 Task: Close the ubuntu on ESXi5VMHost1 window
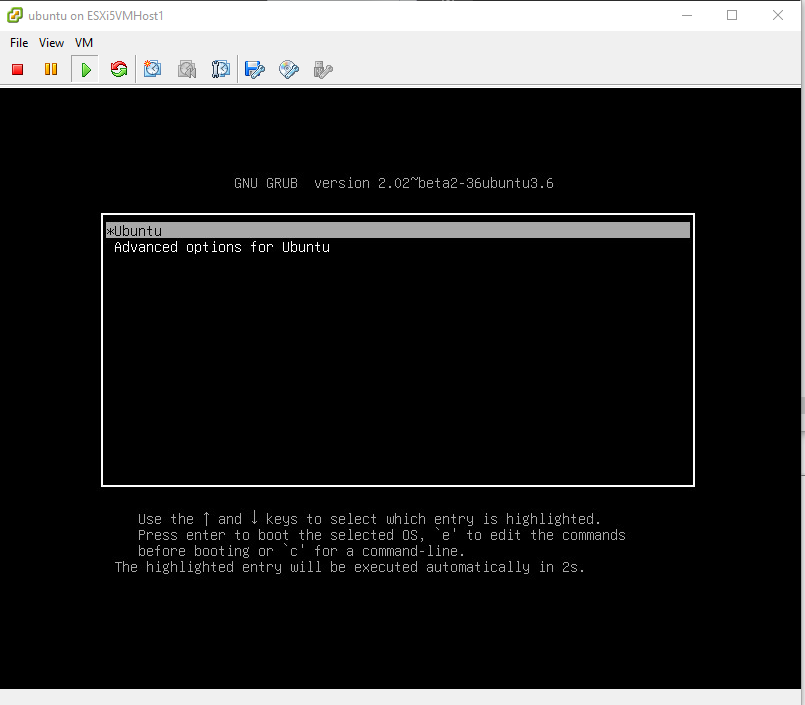coord(778,15)
